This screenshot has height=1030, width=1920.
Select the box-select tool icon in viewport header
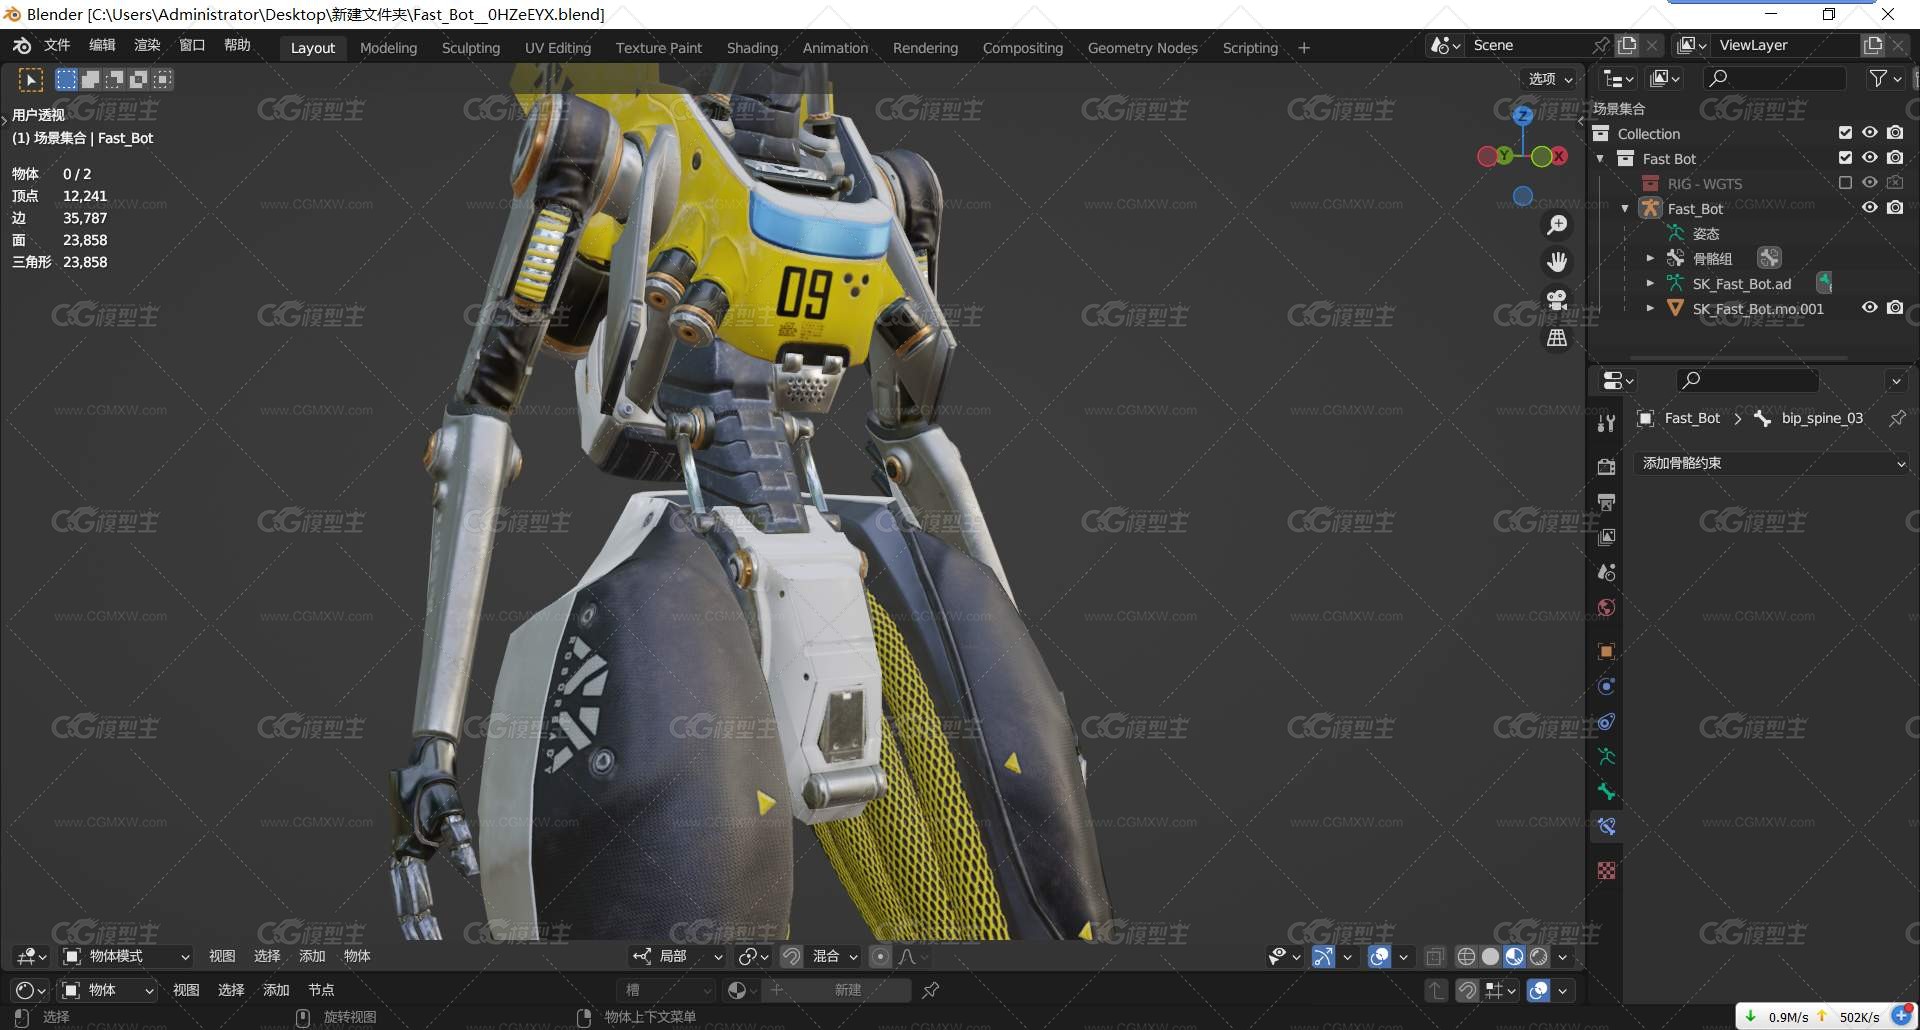click(x=31, y=80)
